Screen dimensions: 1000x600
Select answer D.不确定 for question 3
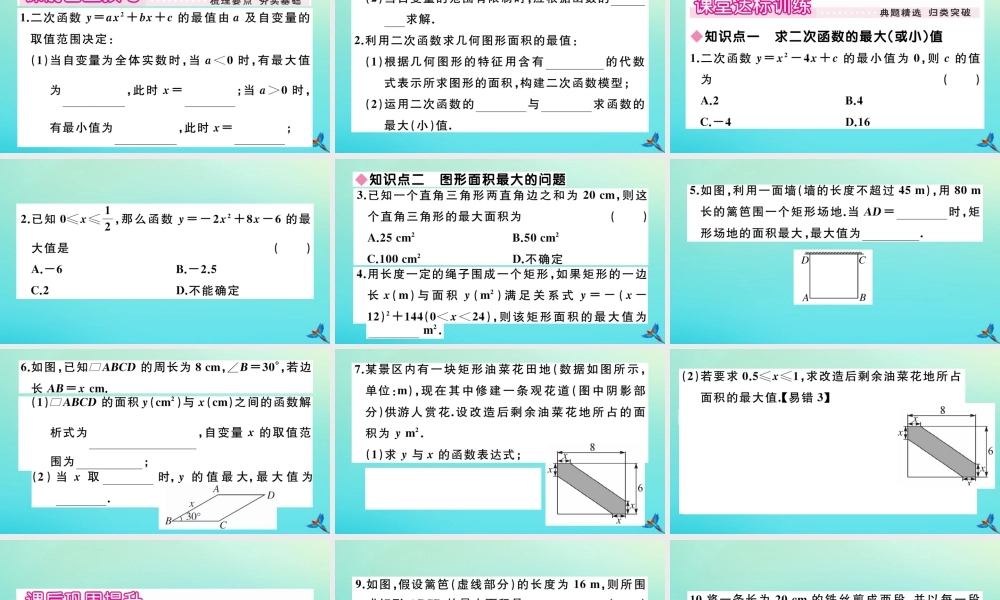(x=538, y=258)
